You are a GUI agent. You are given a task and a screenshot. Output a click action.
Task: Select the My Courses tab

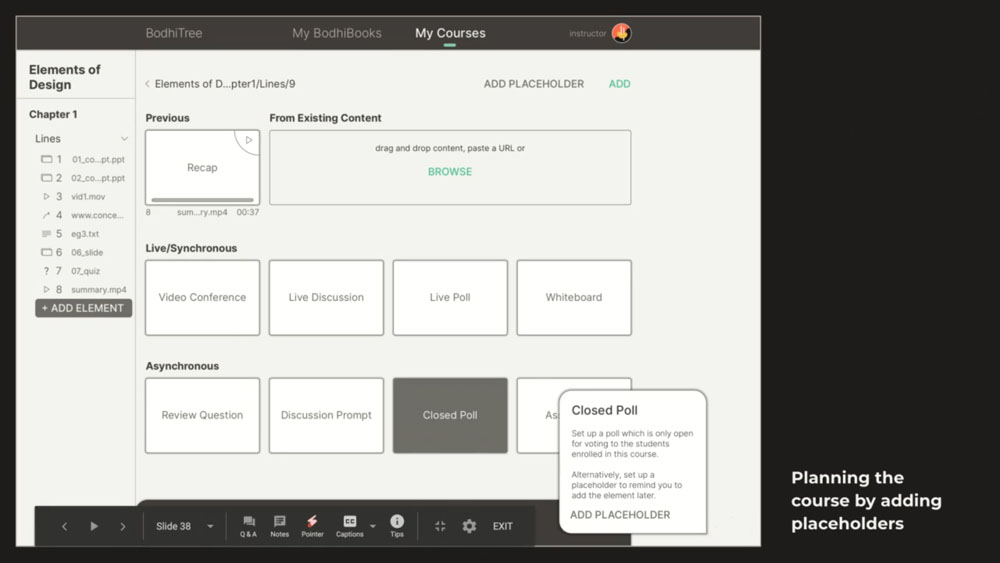pos(450,33)
